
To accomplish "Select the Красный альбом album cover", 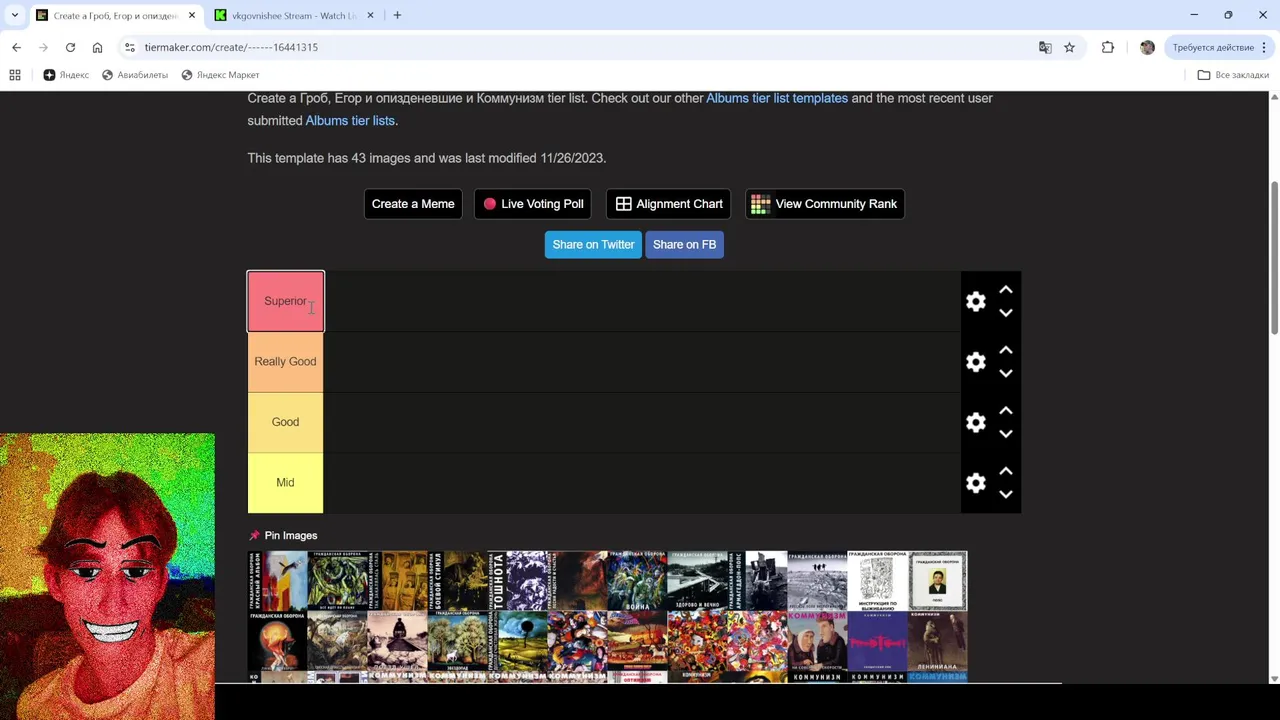I will 278,581.
